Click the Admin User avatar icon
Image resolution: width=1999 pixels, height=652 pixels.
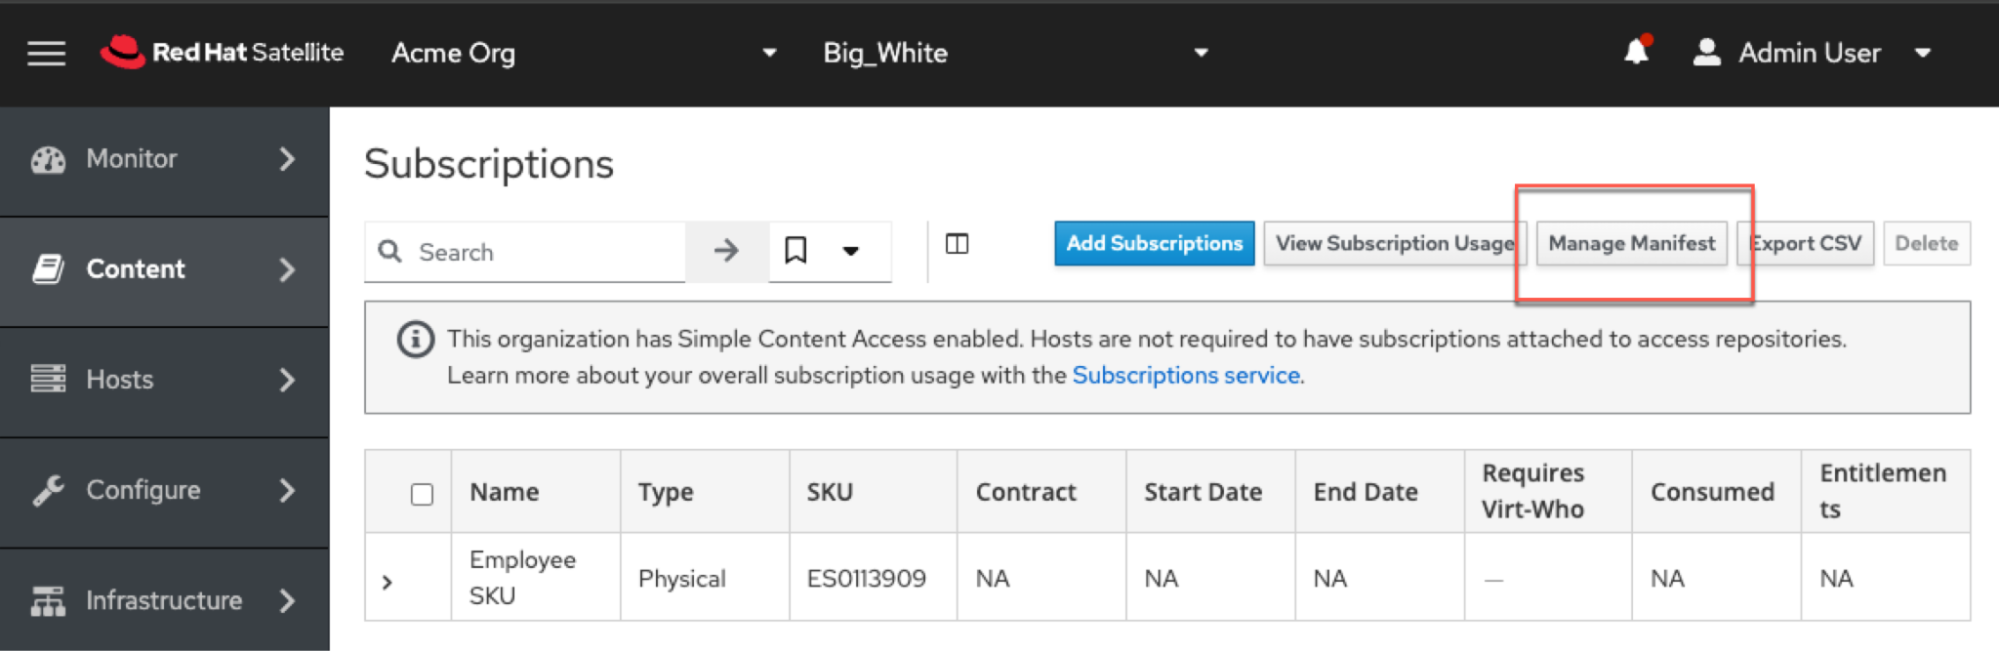point(1706,52)
